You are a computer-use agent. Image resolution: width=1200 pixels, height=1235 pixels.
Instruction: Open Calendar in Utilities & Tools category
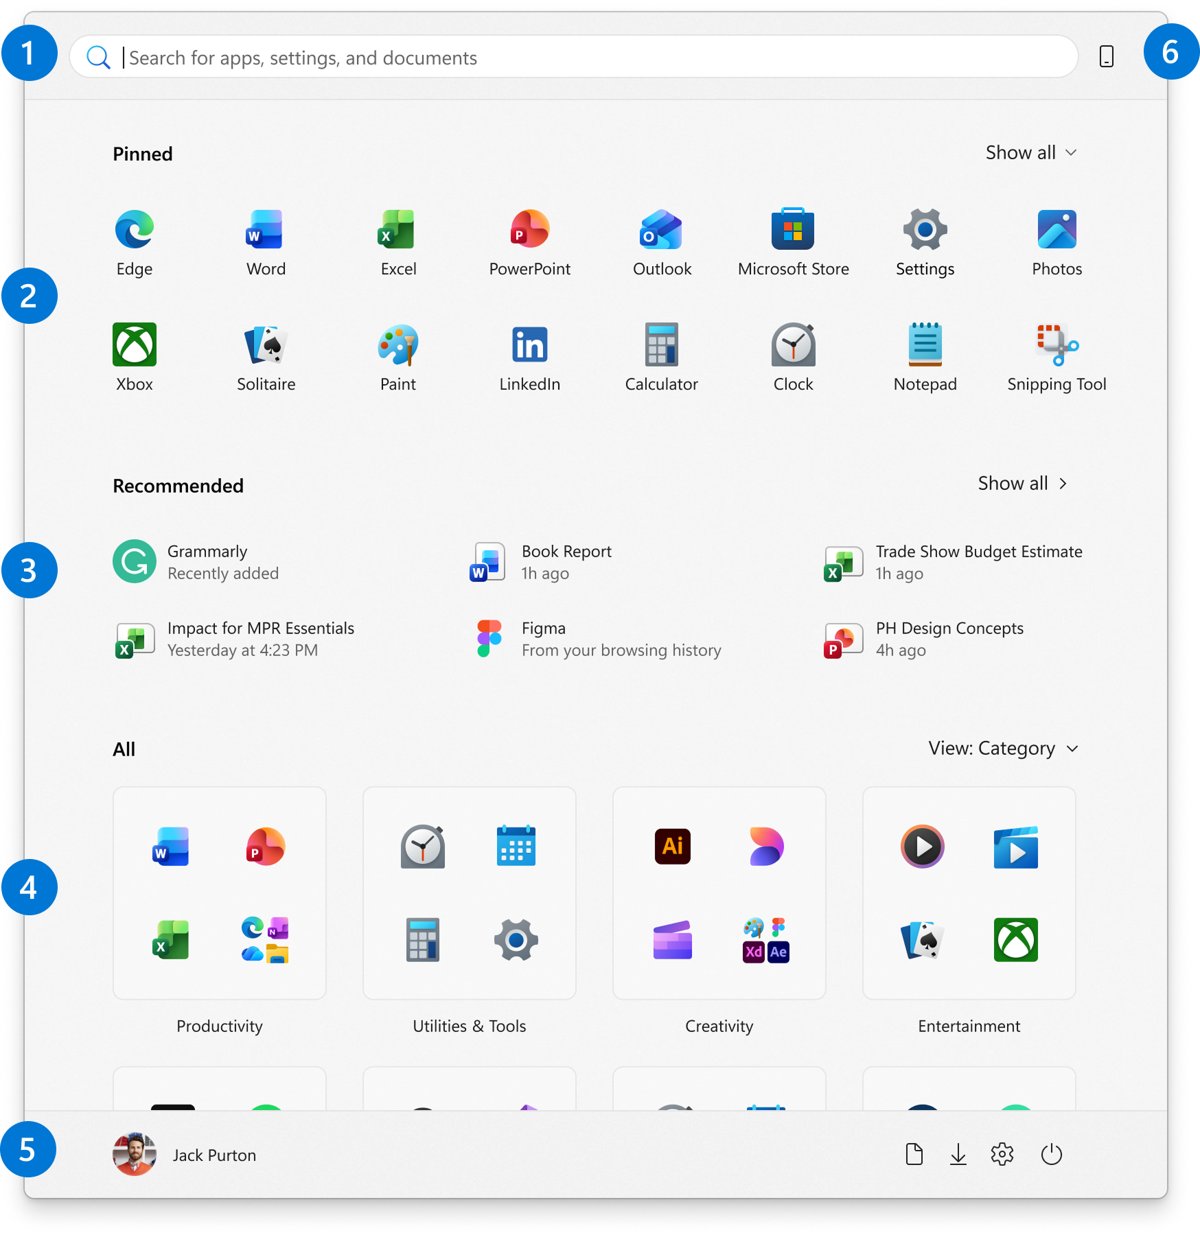click(x=516, y=846)
